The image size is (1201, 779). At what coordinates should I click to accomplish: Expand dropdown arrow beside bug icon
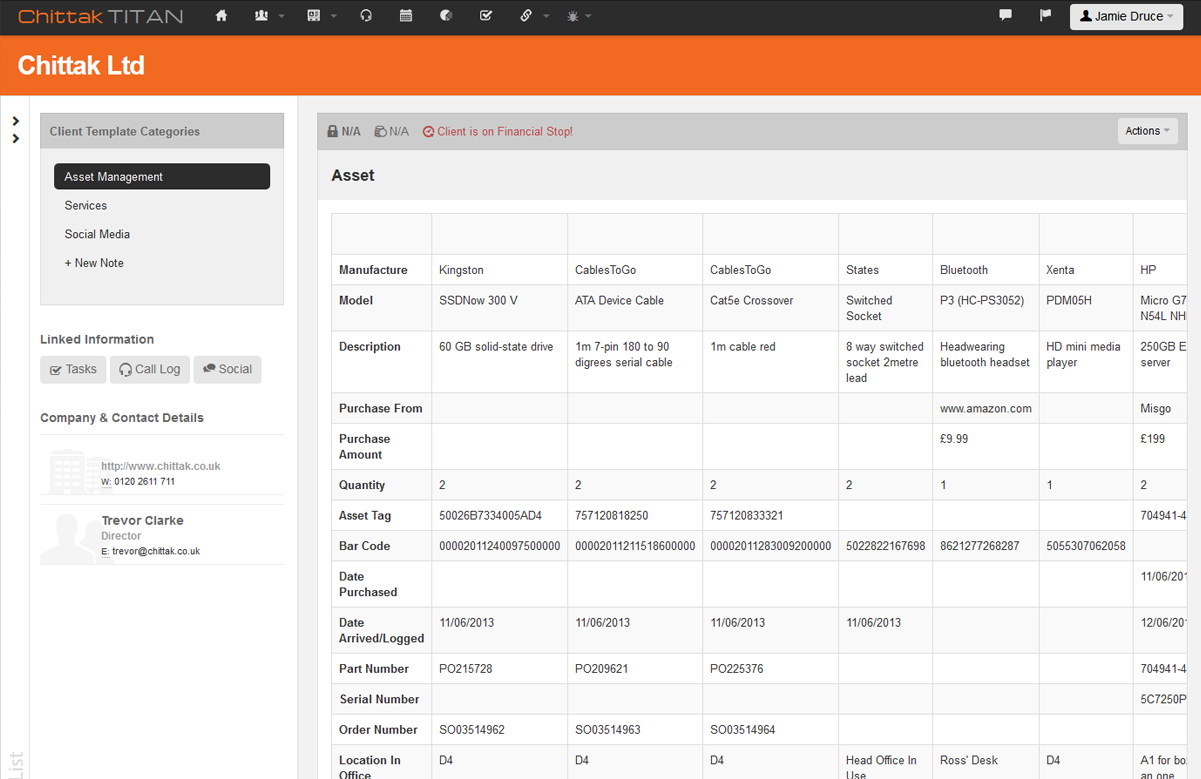pyautogui.click(x=588, y=17)
